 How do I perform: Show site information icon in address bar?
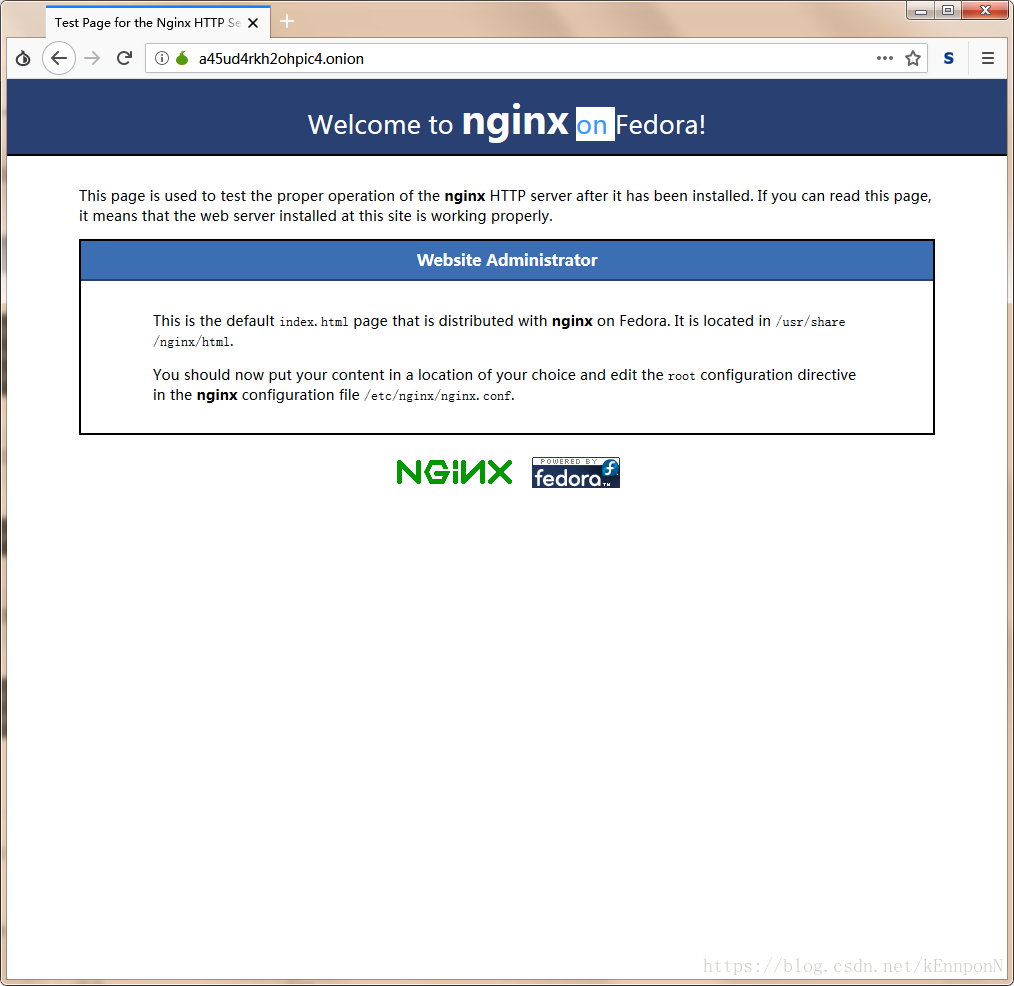tap(162, 58)
